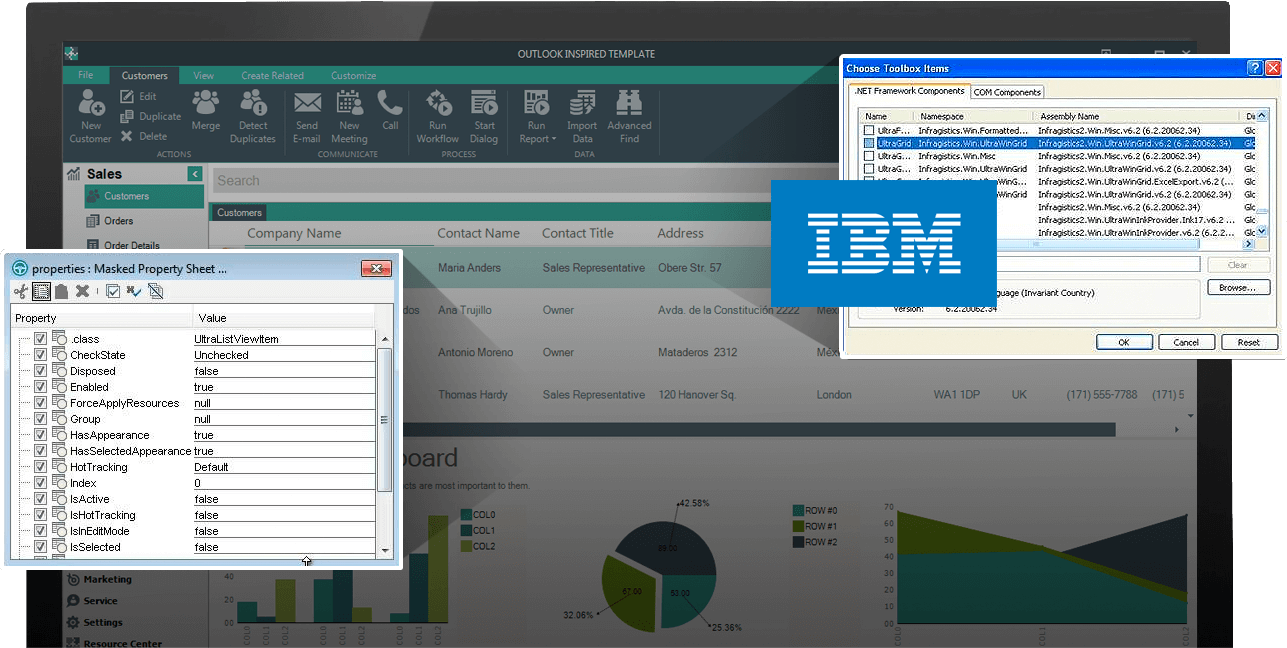Viewport: 1287px width, 648px height.
Task: Click the toolbox list scroll up arrow
Action: pyautogui.click(x=1262, y=116)
